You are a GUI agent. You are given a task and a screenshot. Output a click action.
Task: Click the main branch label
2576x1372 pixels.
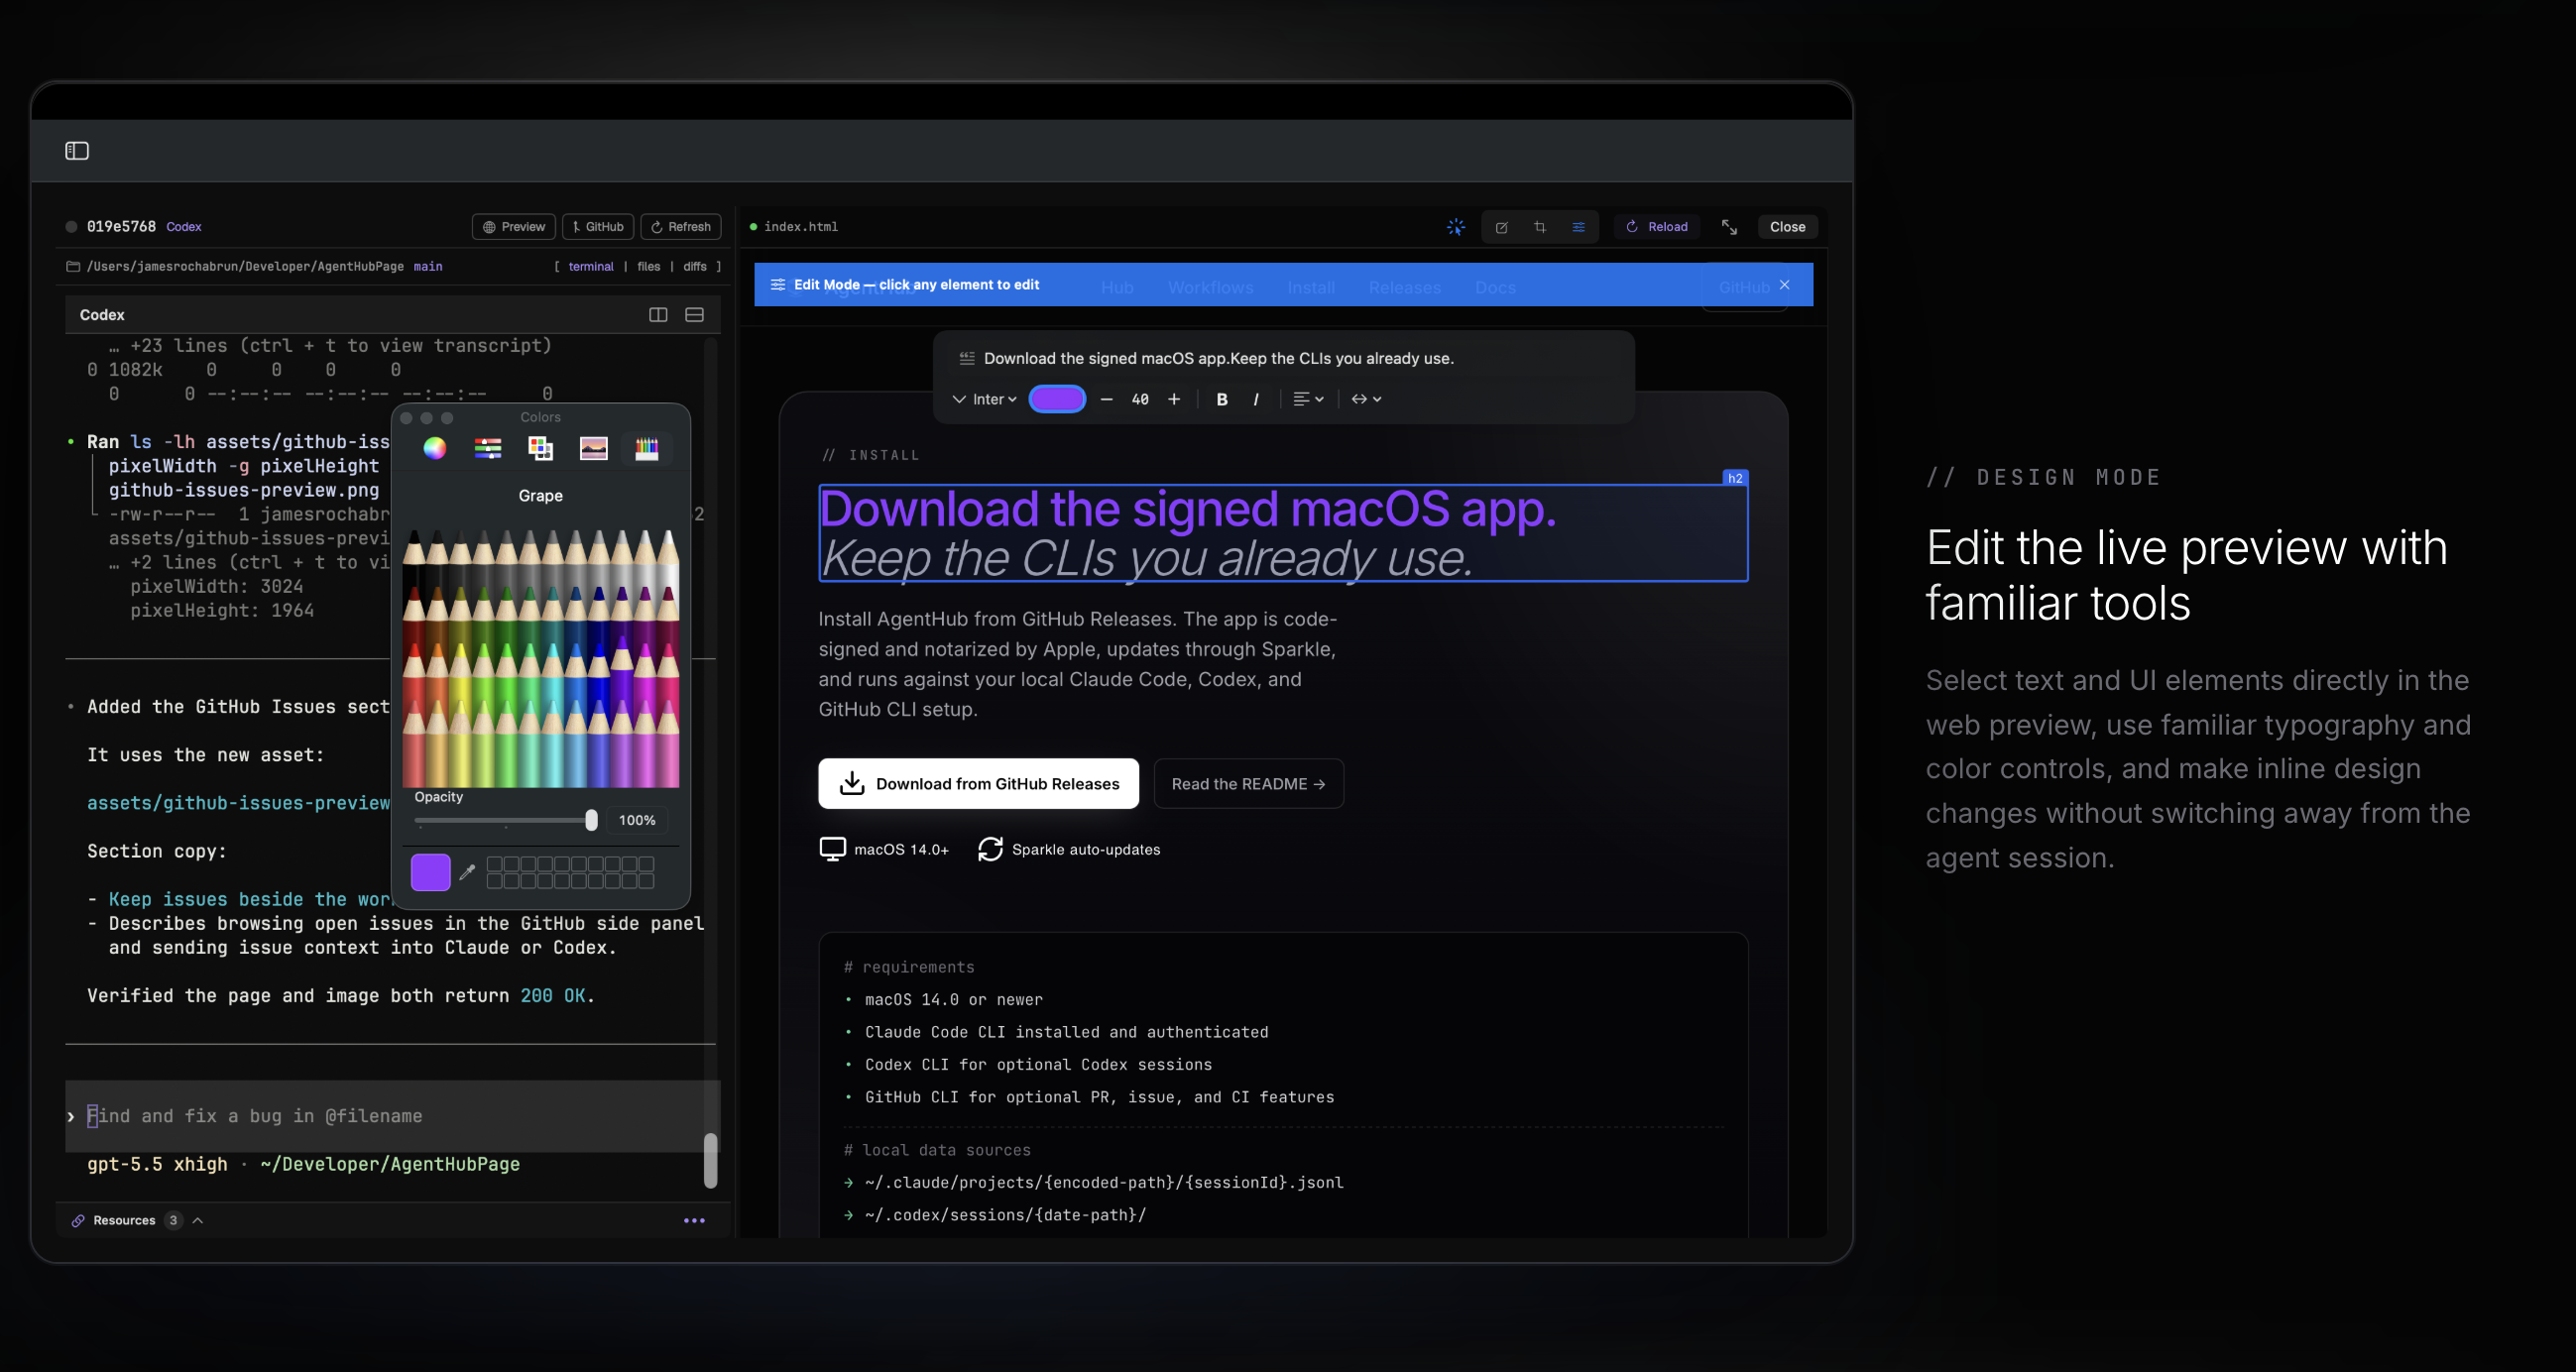428,266
